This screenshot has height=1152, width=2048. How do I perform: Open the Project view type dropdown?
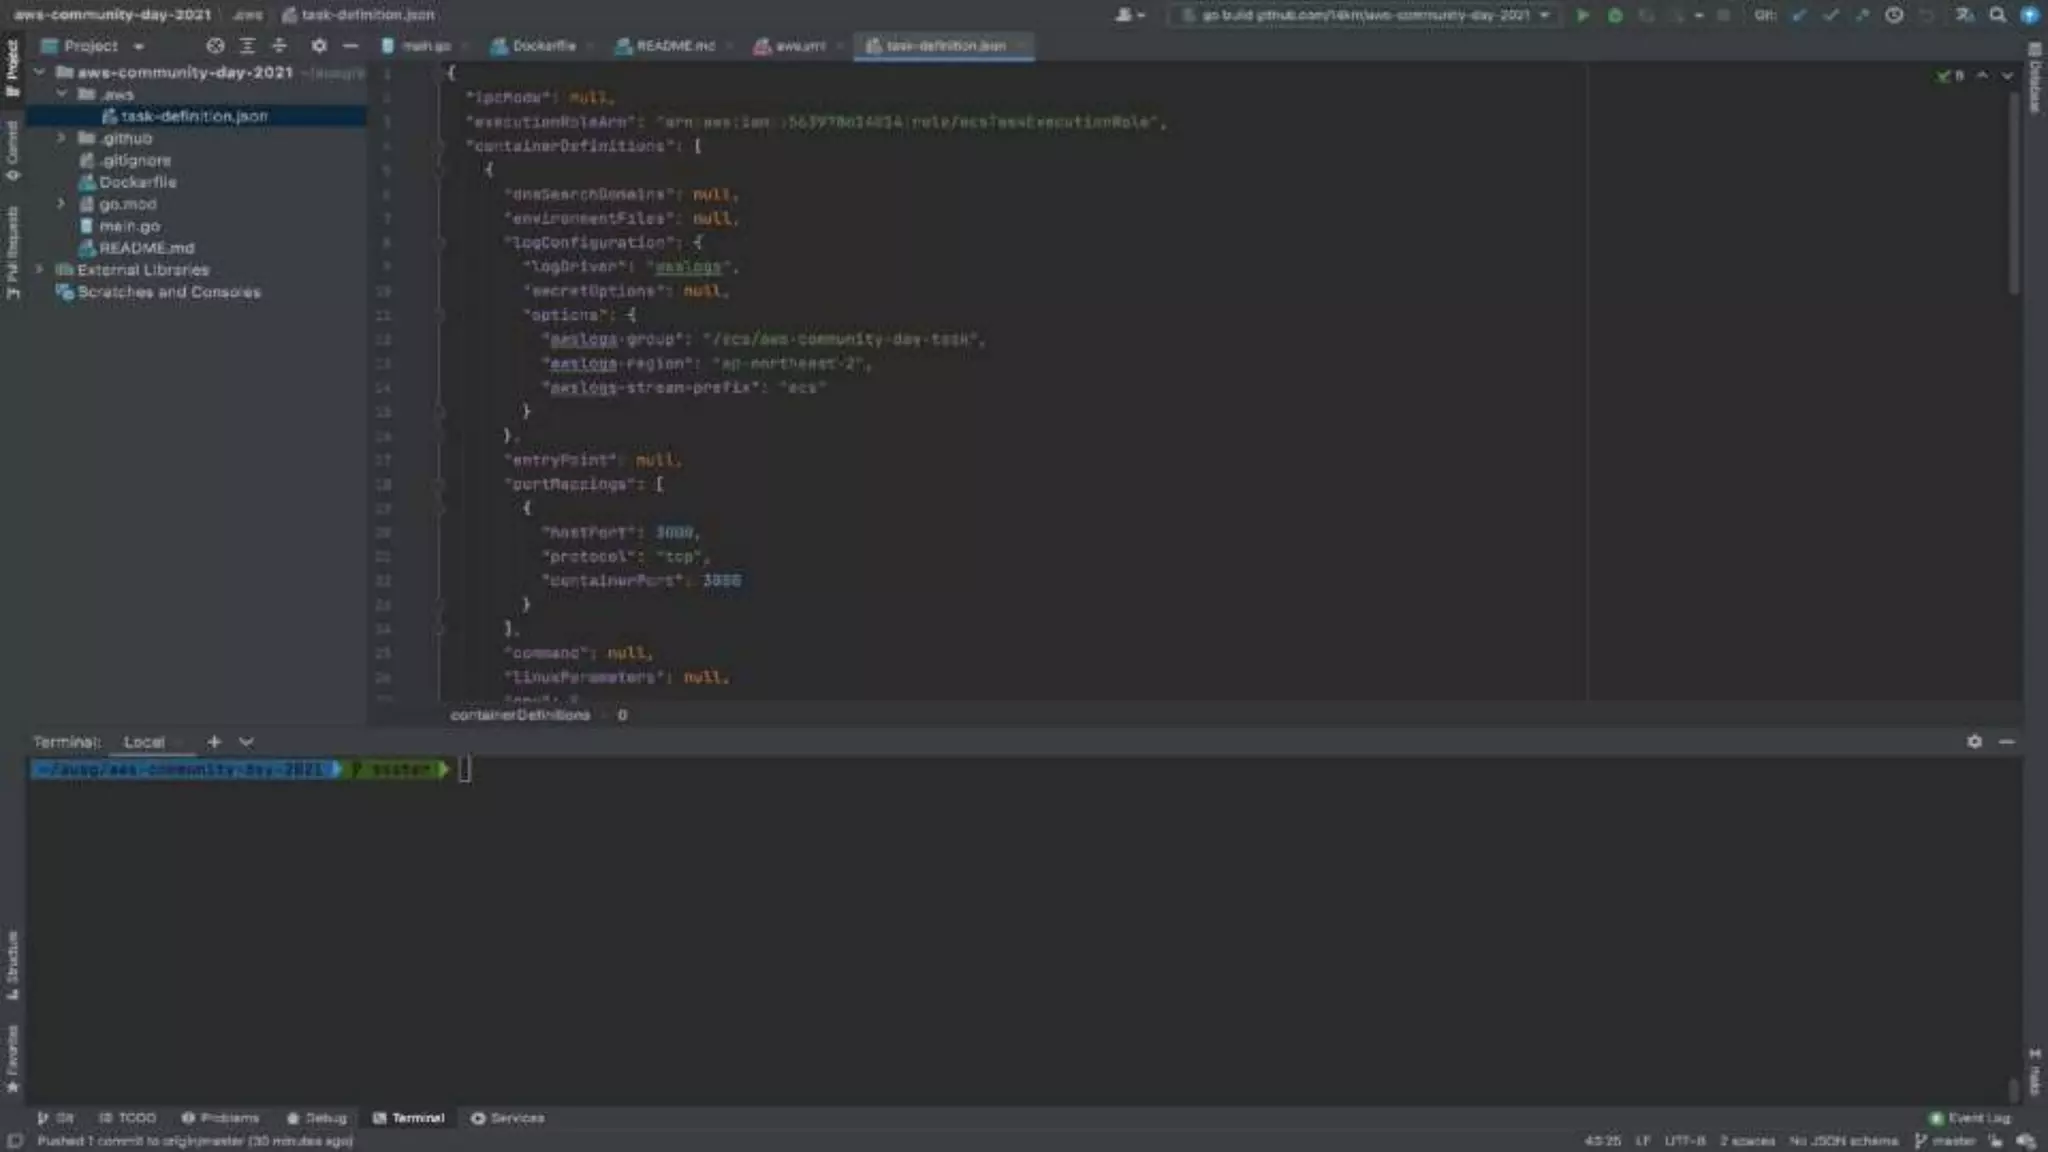pyautogui.click(x=139, y=46)
